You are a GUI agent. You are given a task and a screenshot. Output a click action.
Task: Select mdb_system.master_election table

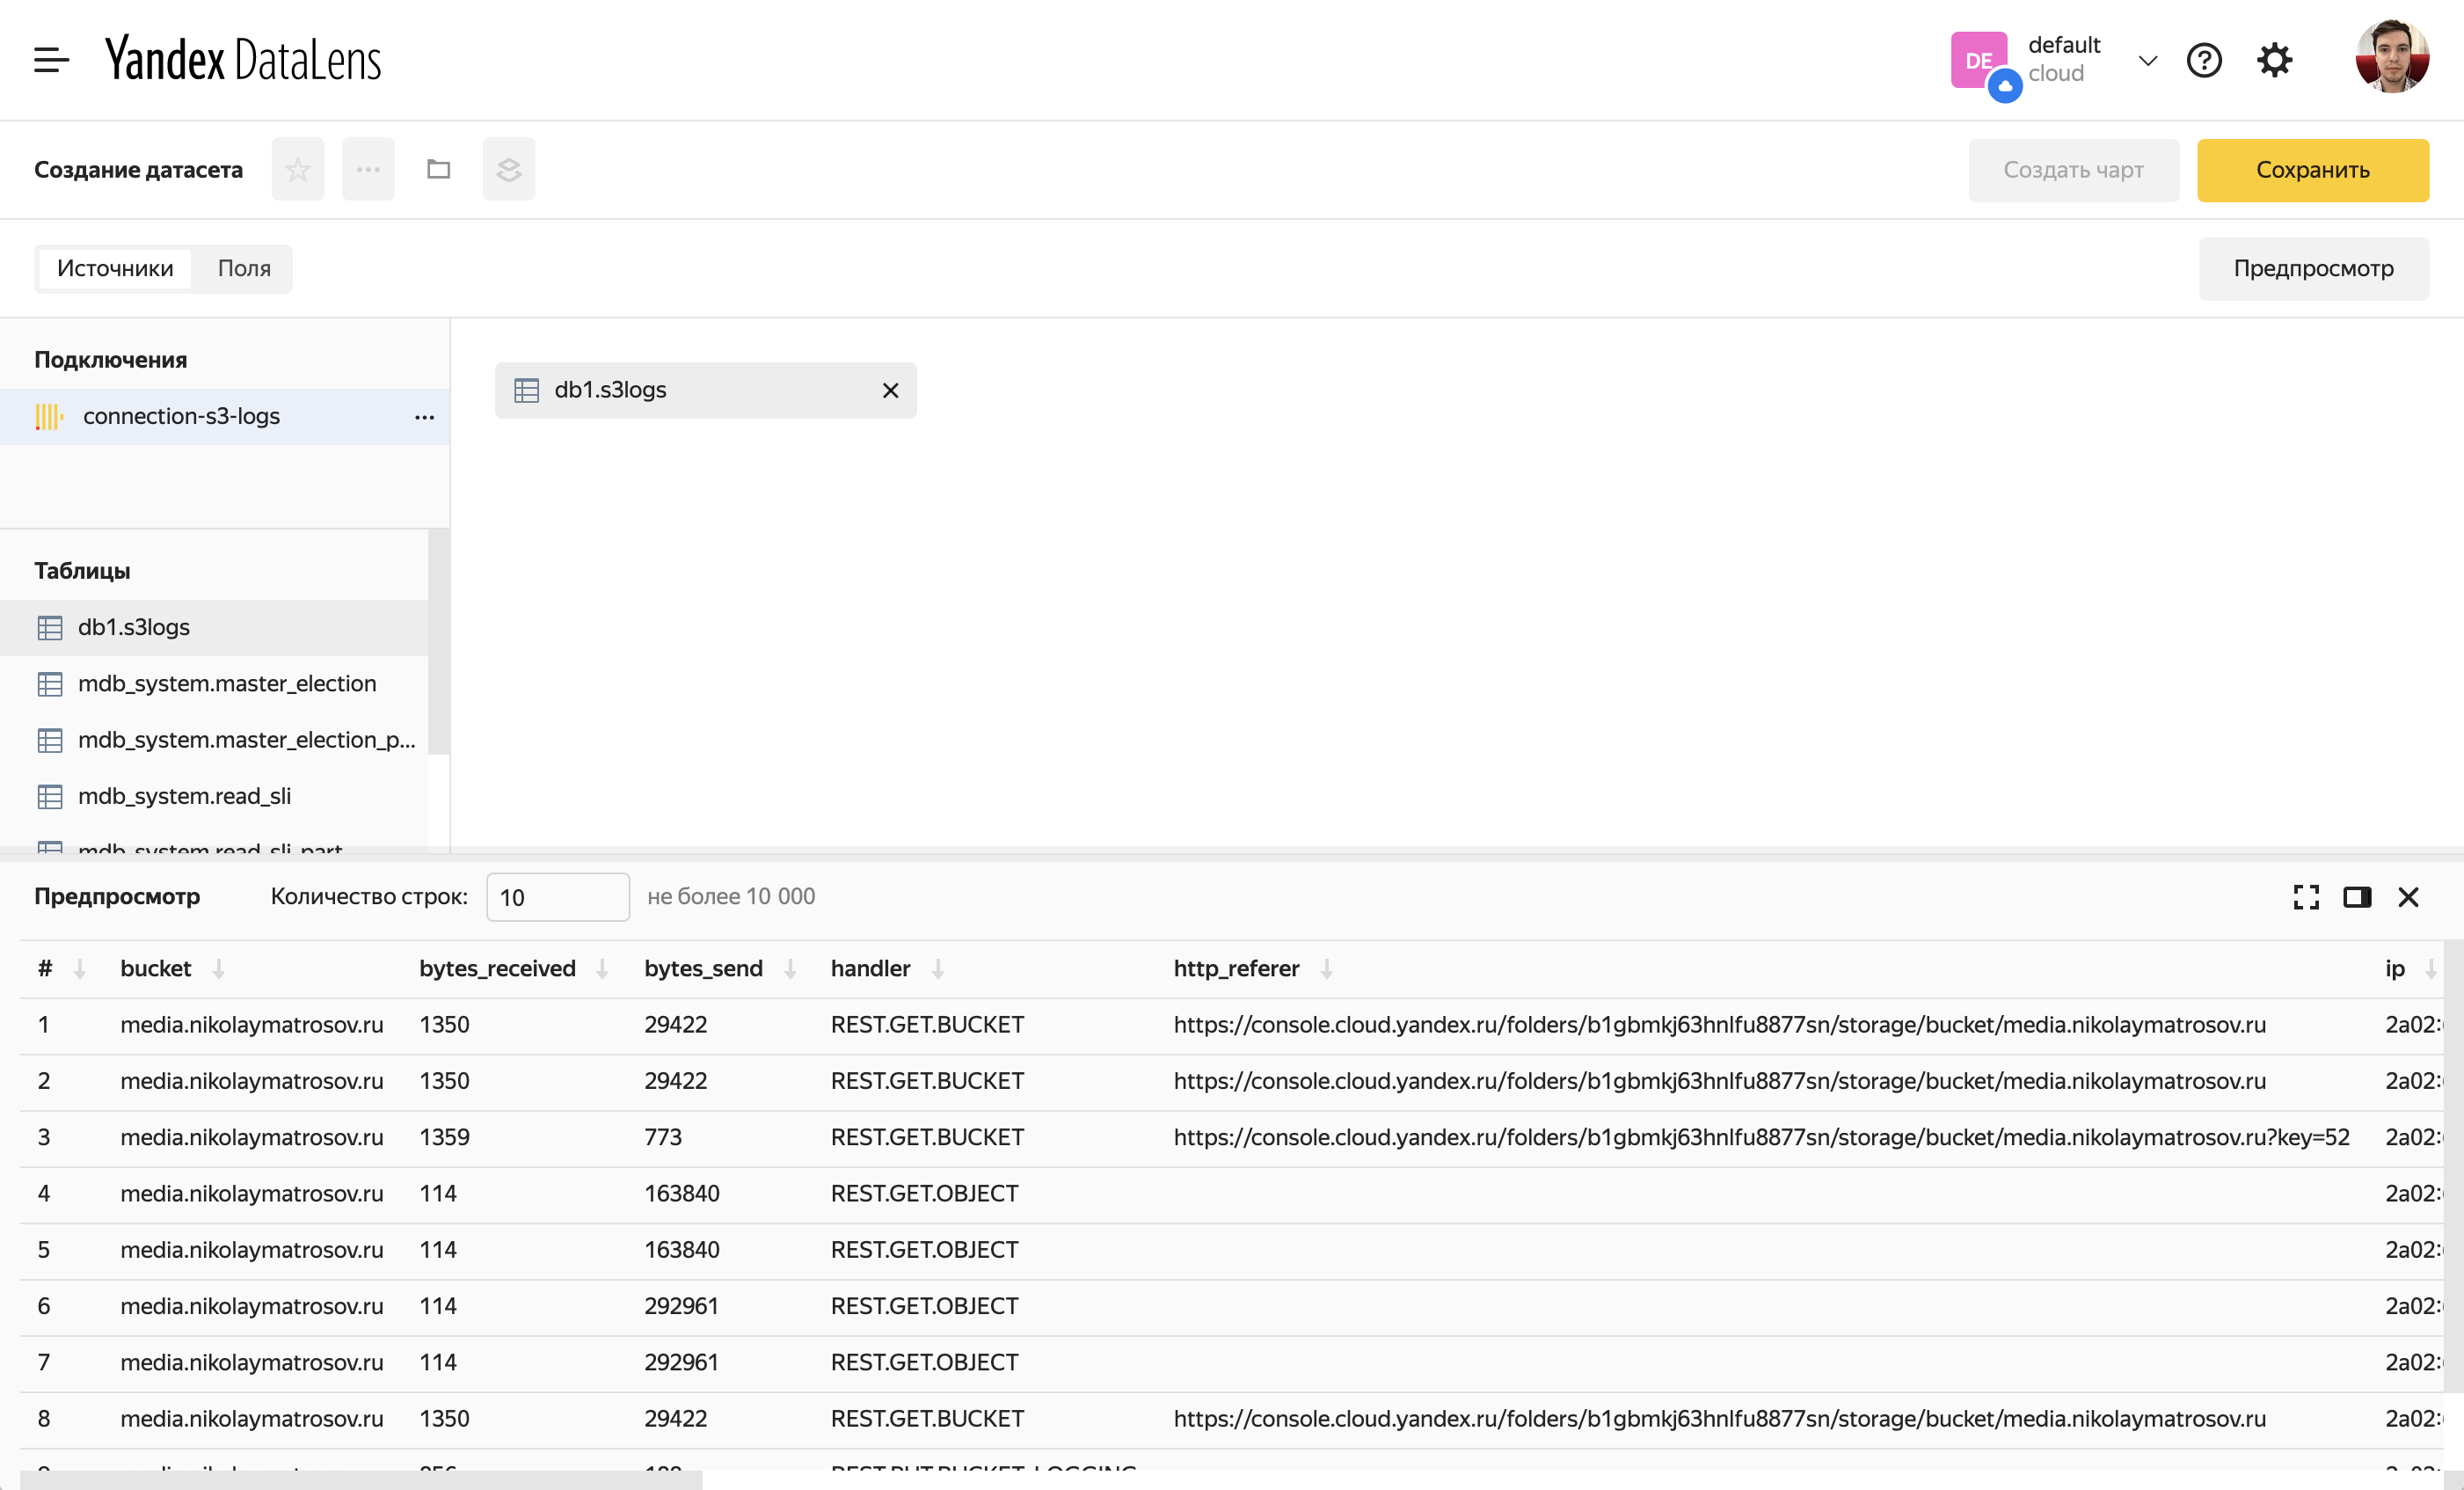pos(214,683)
